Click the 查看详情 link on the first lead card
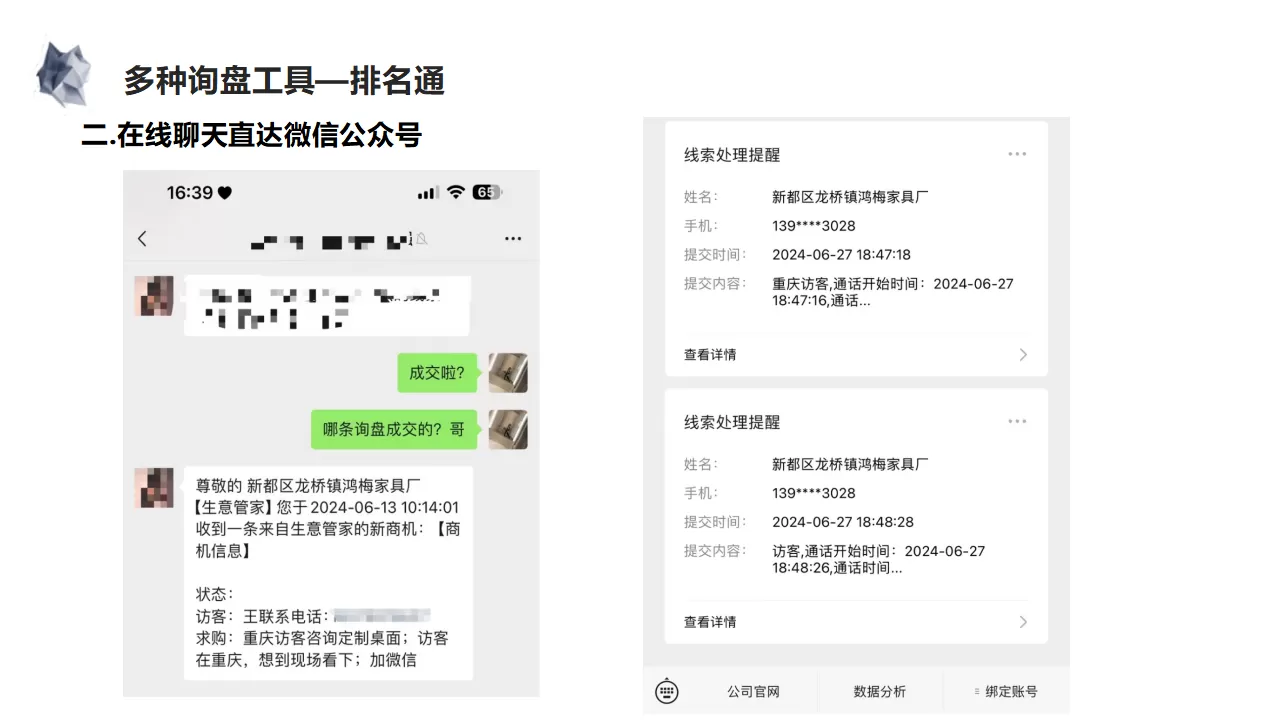The image size is (1280, 720). tap(710, 354)
